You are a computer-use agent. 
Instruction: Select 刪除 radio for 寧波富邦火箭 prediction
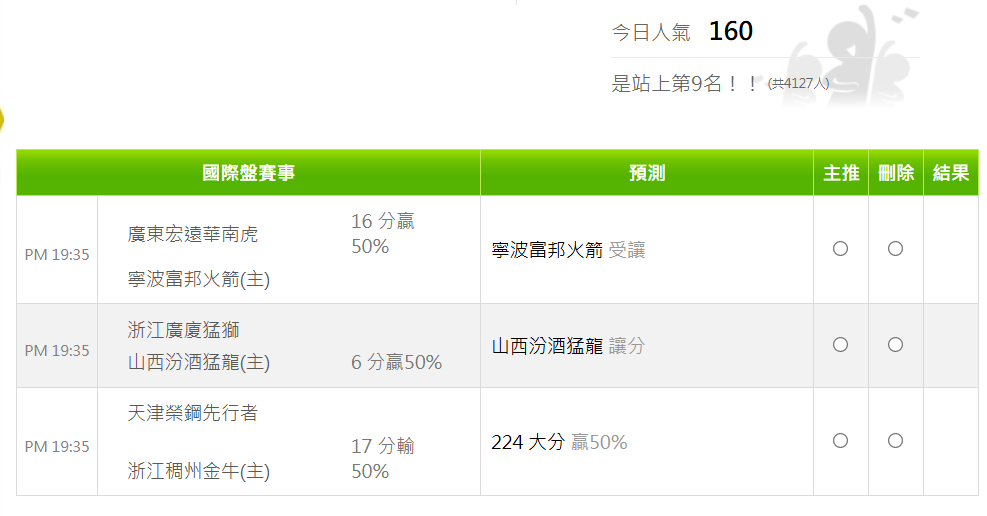(x=895, y=249)
